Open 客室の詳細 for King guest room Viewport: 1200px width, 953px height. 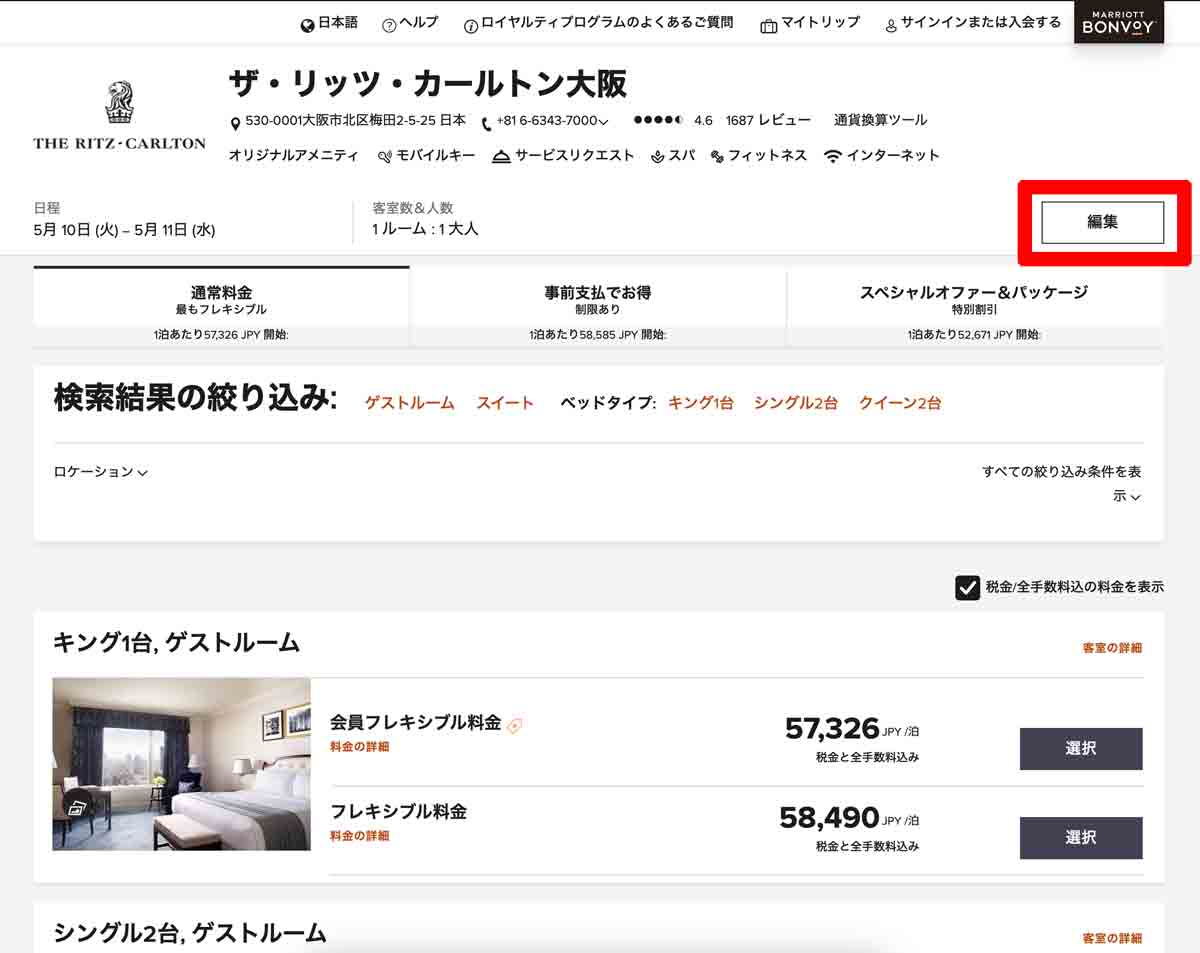1112,648
